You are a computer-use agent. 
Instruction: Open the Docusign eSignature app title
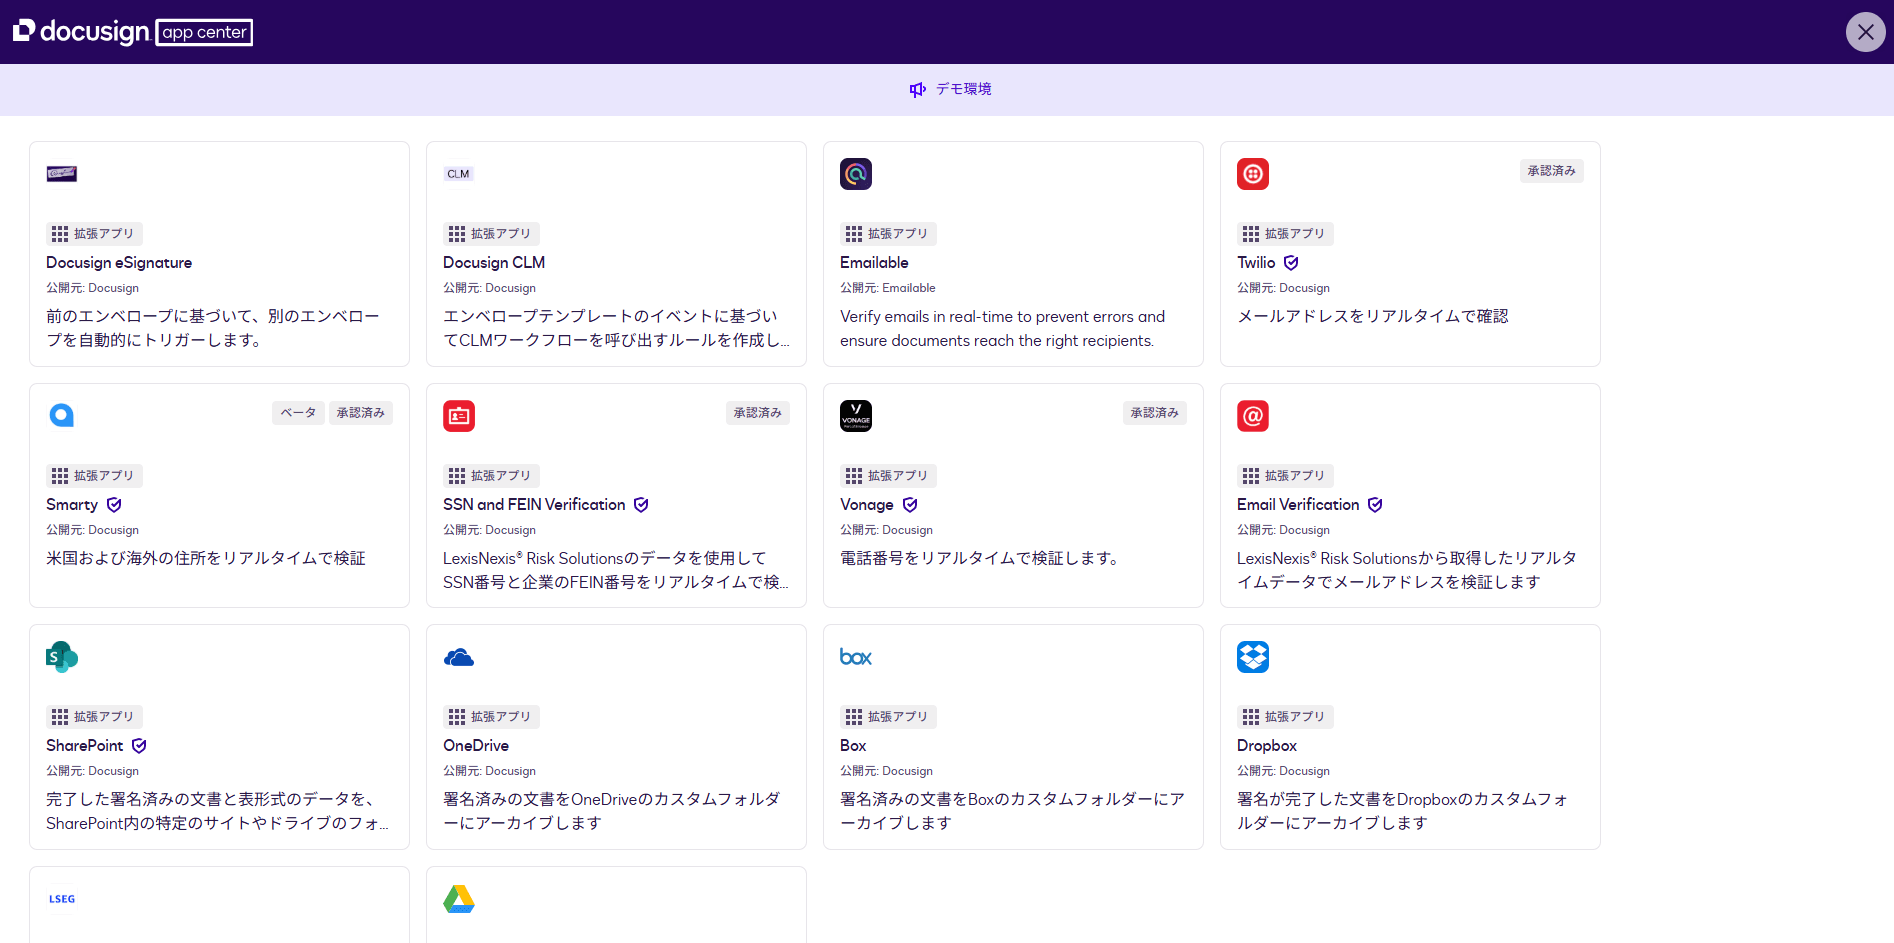pos(119,263)
